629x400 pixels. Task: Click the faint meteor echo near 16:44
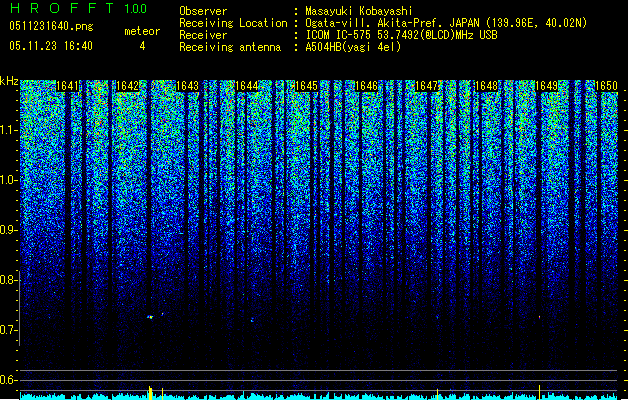click(x=252, y=320)
